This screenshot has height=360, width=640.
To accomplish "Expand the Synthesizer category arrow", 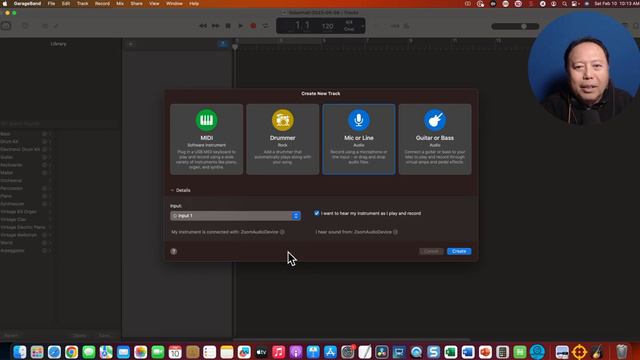I will pyautogui.click(x=50, y=204).
